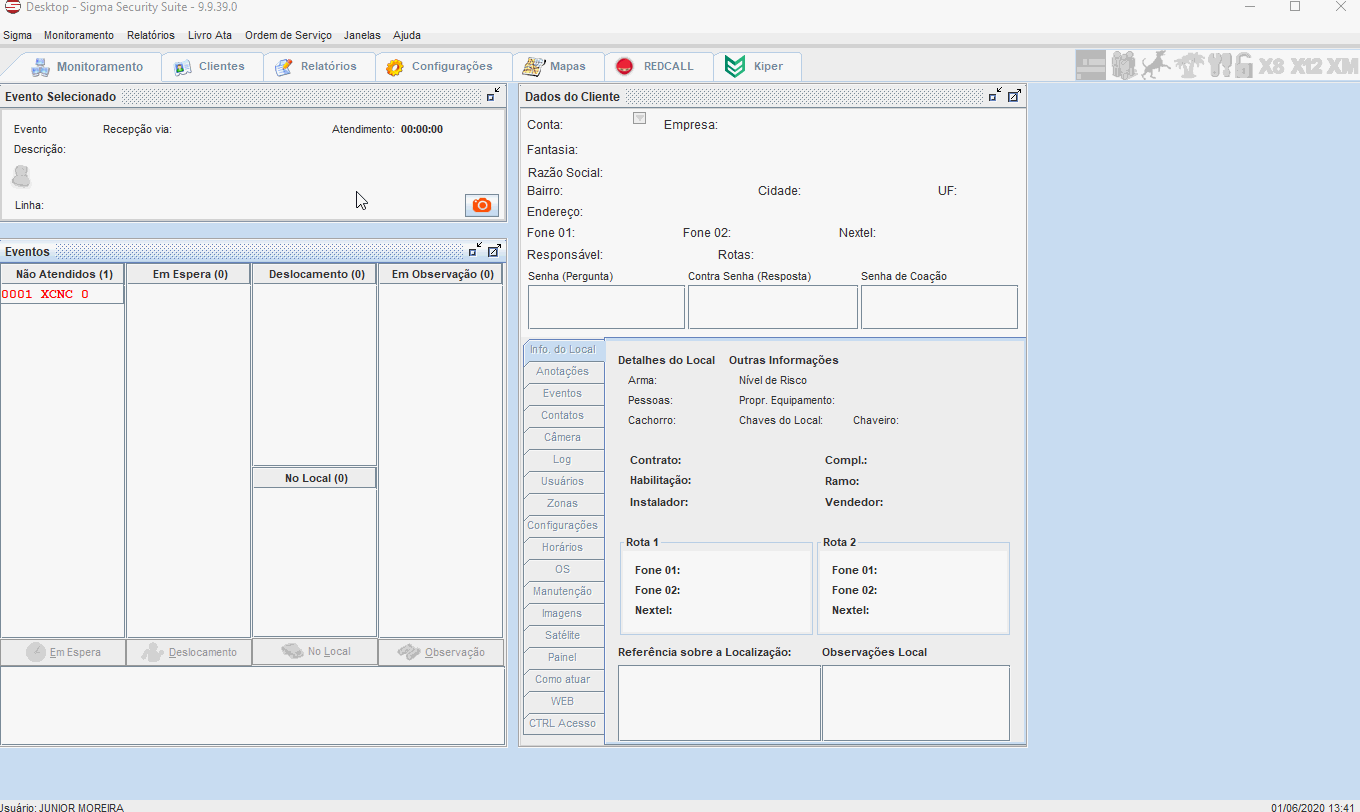1360x812 pixels.
Task: Select the Usuários side tab
Action: [x=563, y=481]
